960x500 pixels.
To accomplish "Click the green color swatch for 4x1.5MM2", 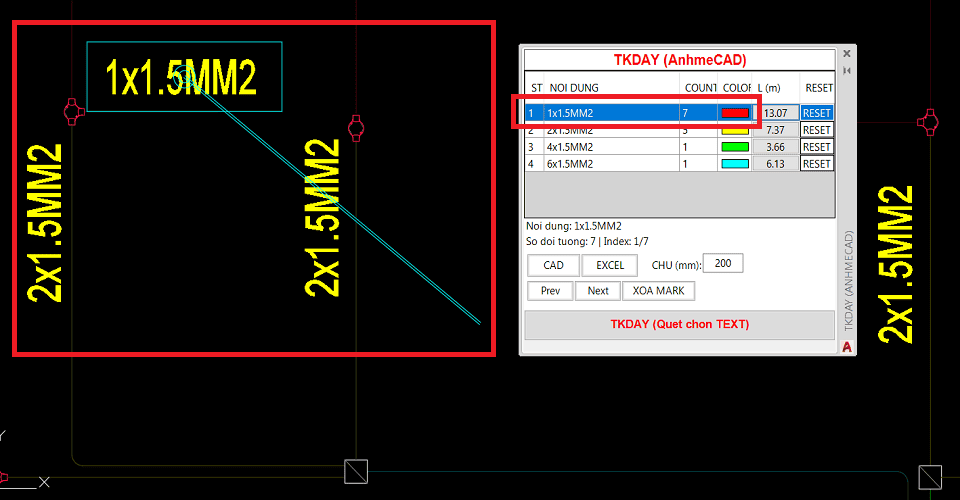I will 735,147.
